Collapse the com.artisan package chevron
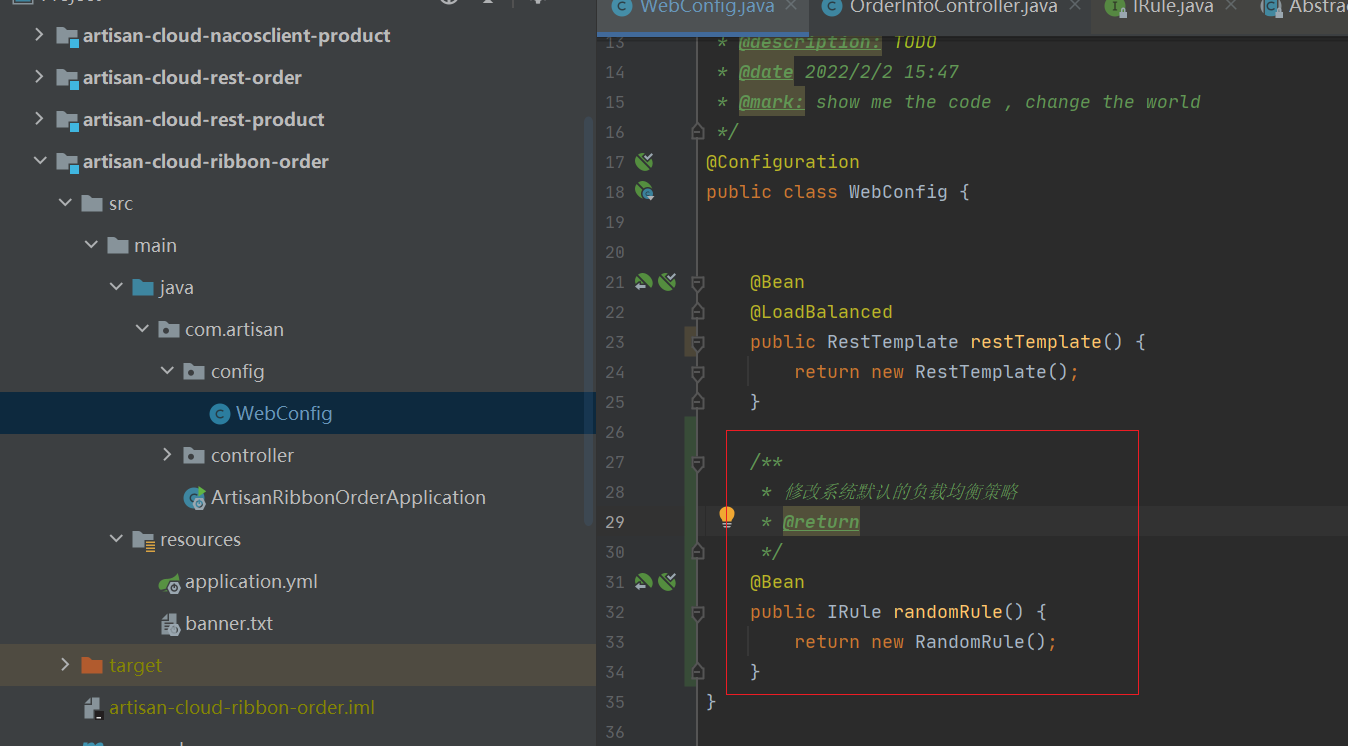This screenshot has height=746, width=1348. pos(142,329)
